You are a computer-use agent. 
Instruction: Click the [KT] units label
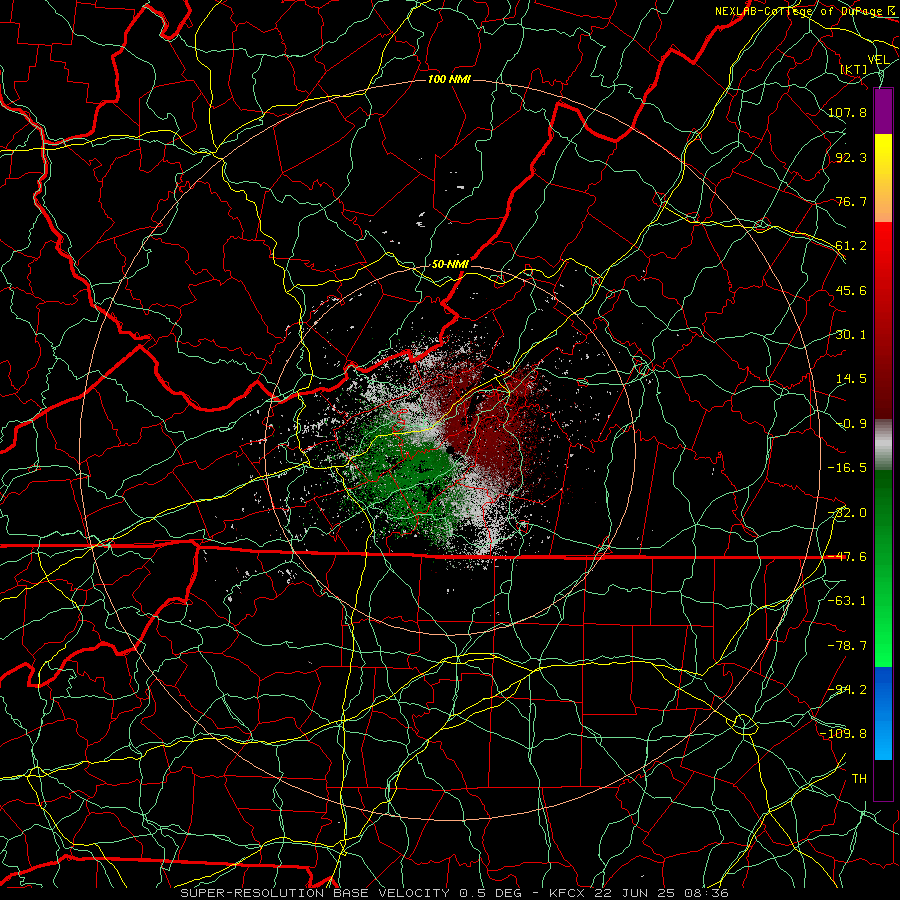point(854,69)
